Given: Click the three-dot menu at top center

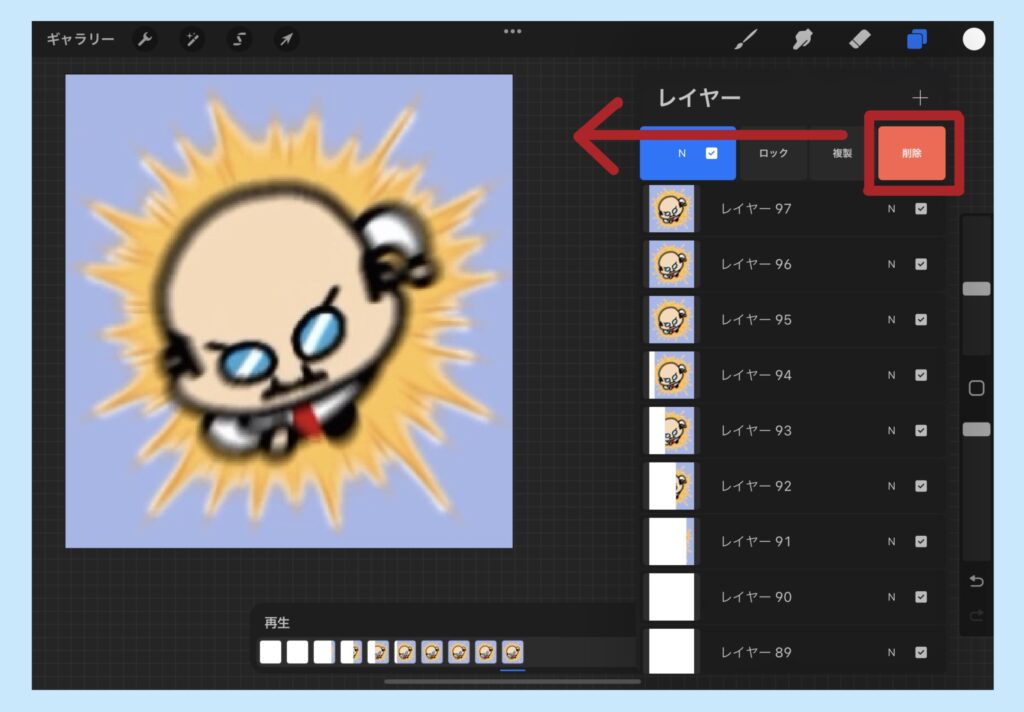Looking at the screenshot, I should 513,31.
